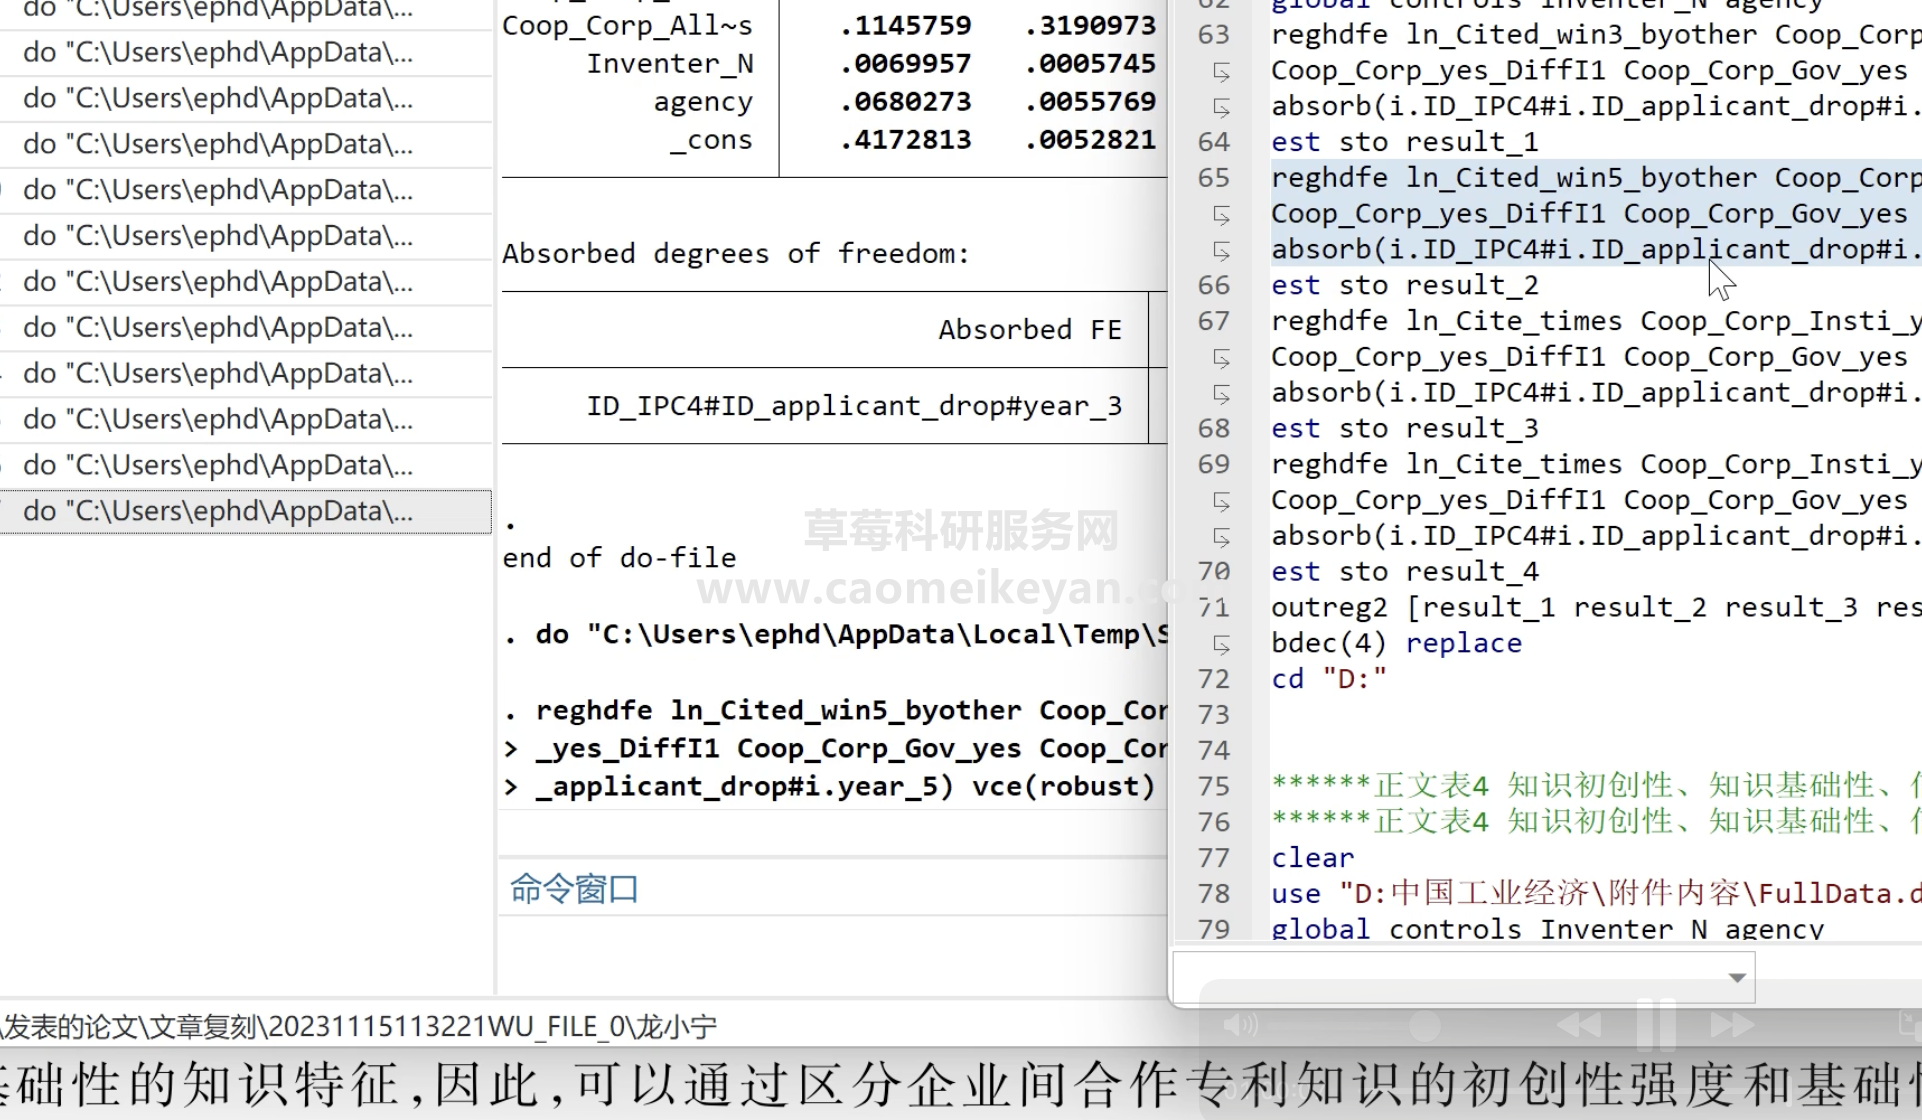Click the 'est sto result_2' line
Viewport: 1922px width, 1120px height.
pyautogui.click(x=1404, y=285)
